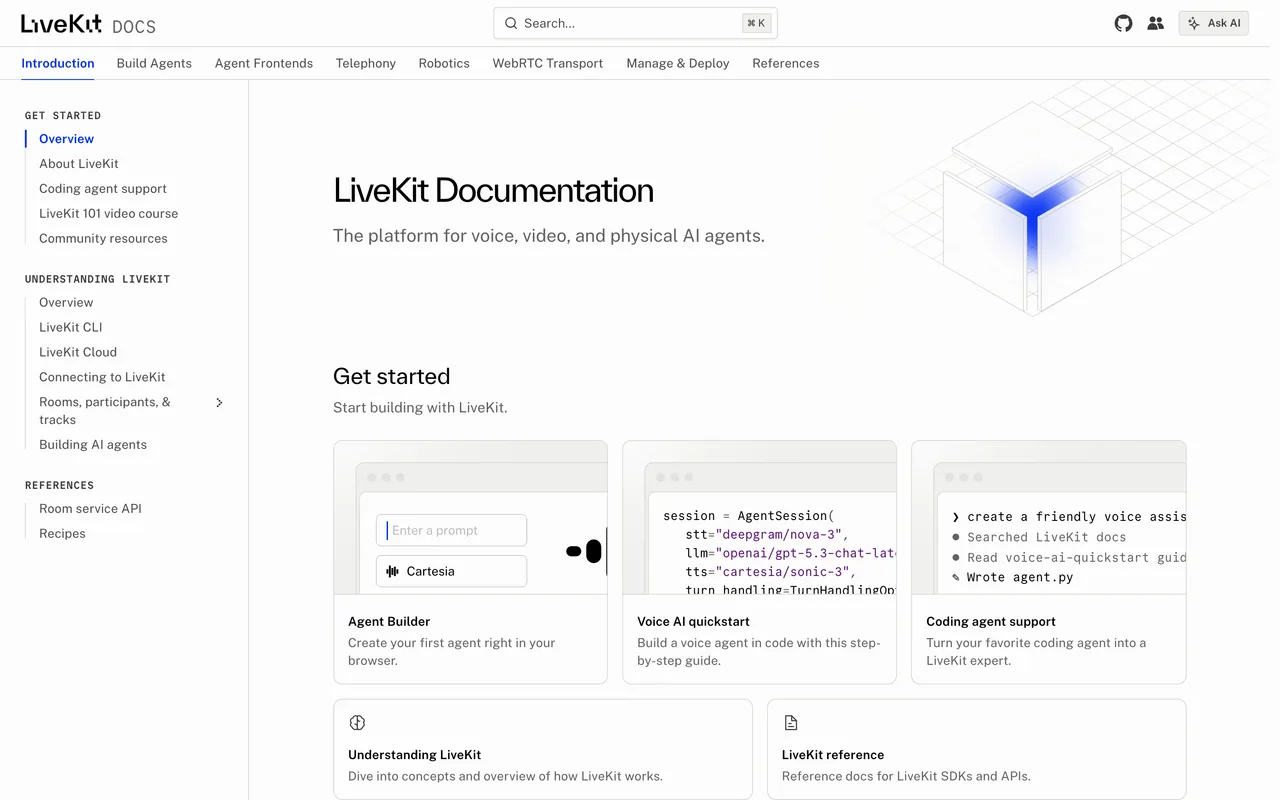This screenshot has height=800, width=1280.
Task: Open the community people icon
Action: [1155, 23]
